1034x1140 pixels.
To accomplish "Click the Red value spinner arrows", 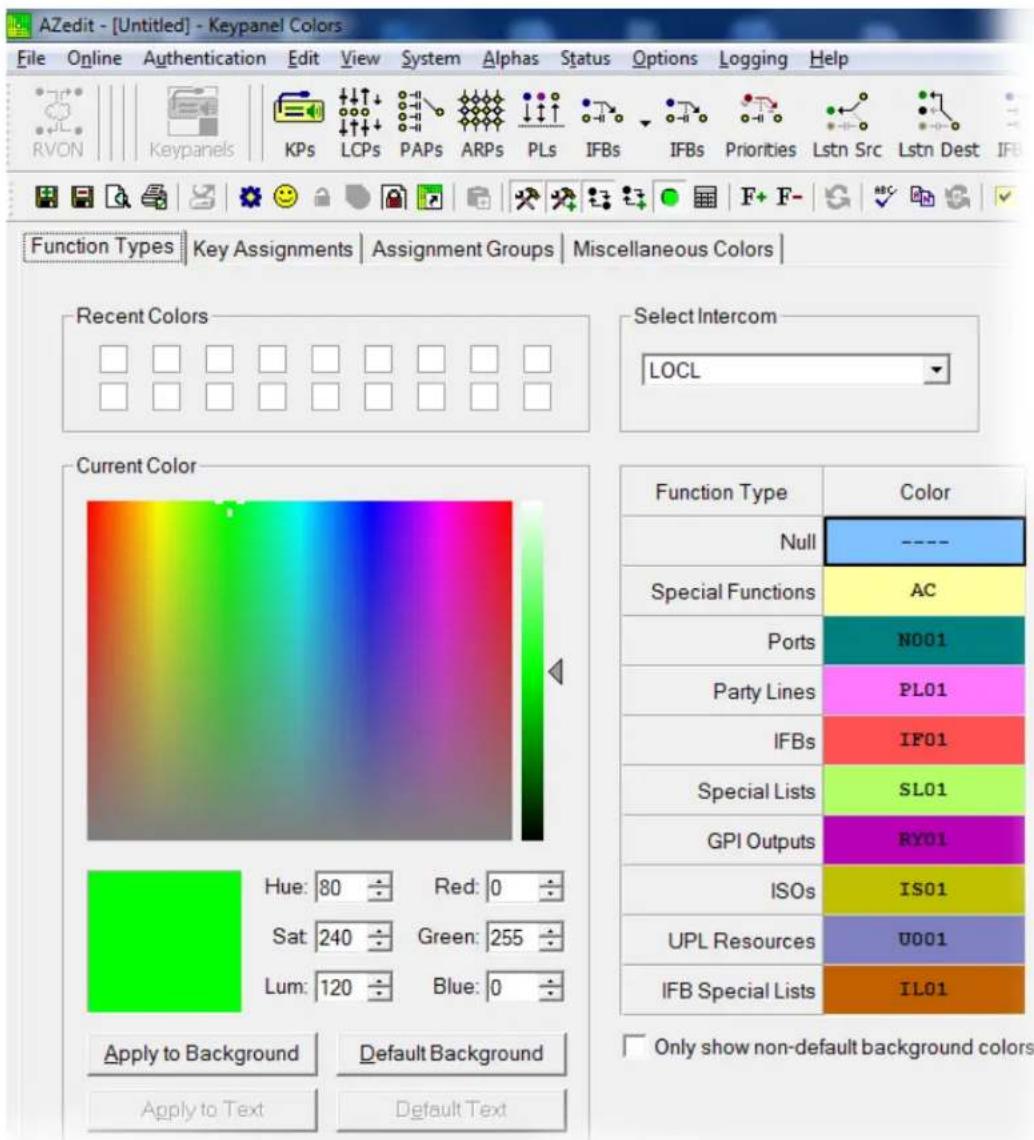I will coord(550,888).
